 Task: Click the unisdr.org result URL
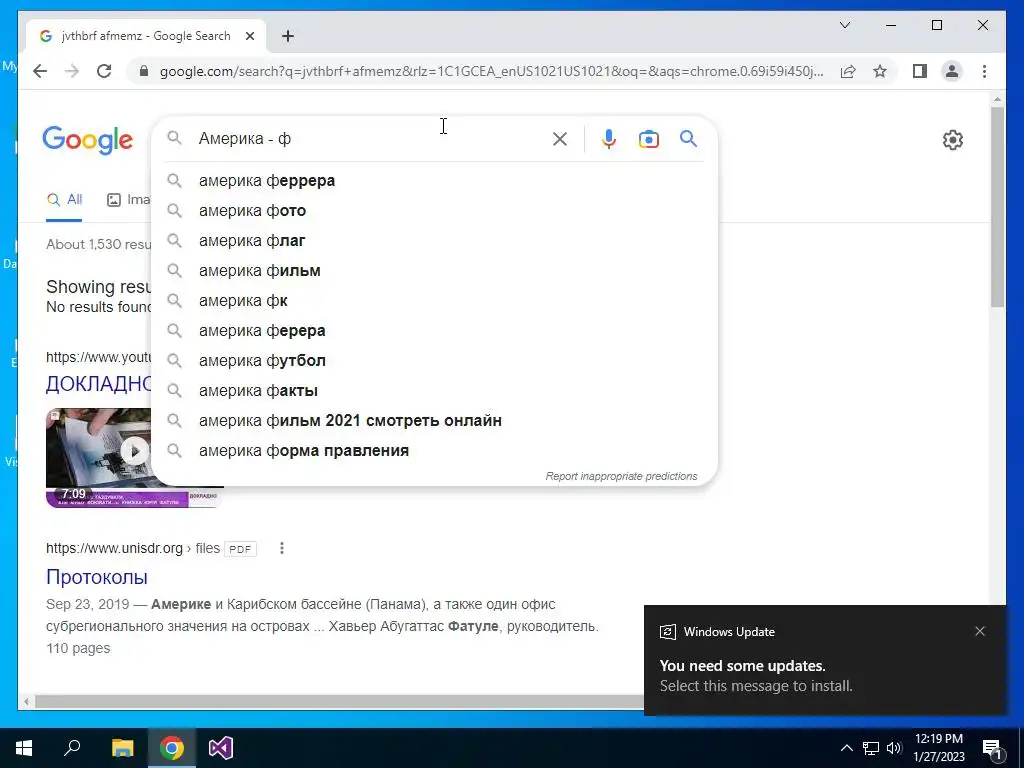(133, 549)
